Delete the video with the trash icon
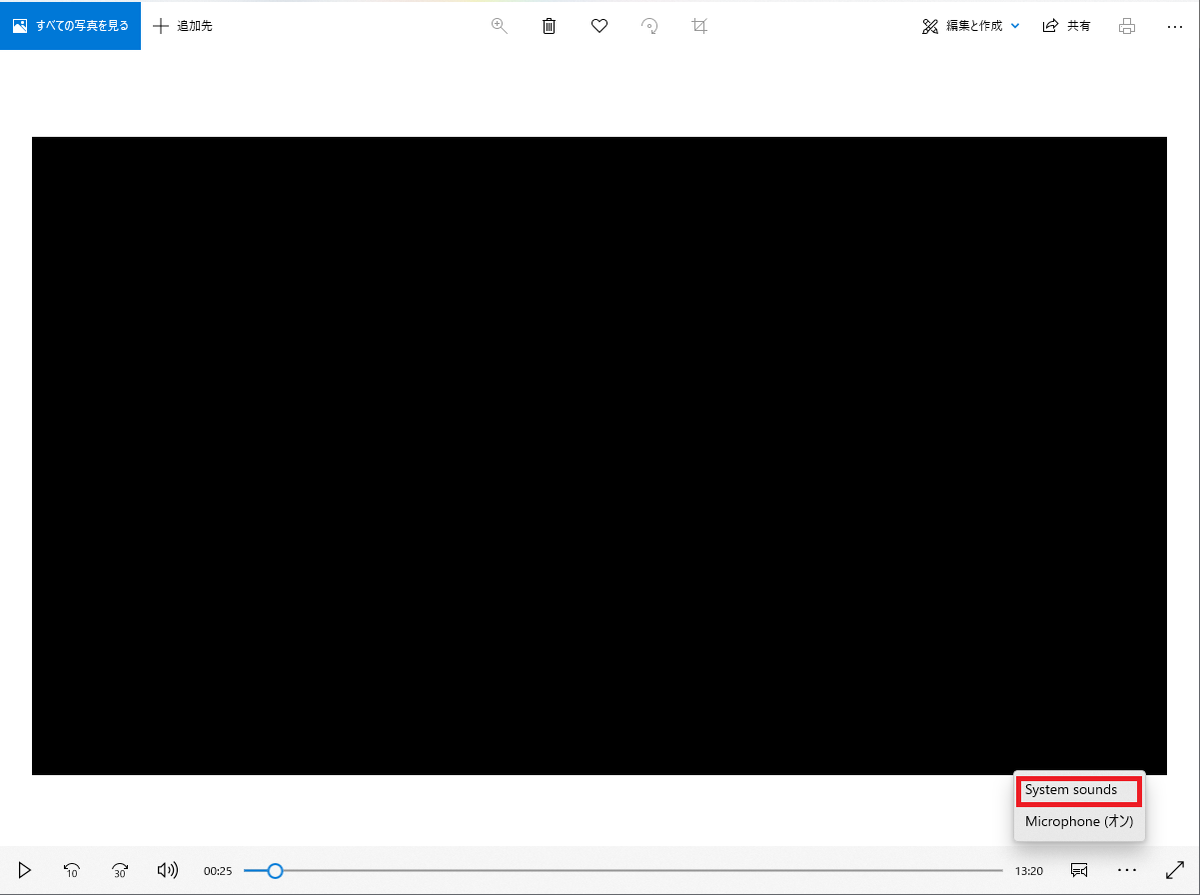 pyautogui.click(x=549, y=26)
